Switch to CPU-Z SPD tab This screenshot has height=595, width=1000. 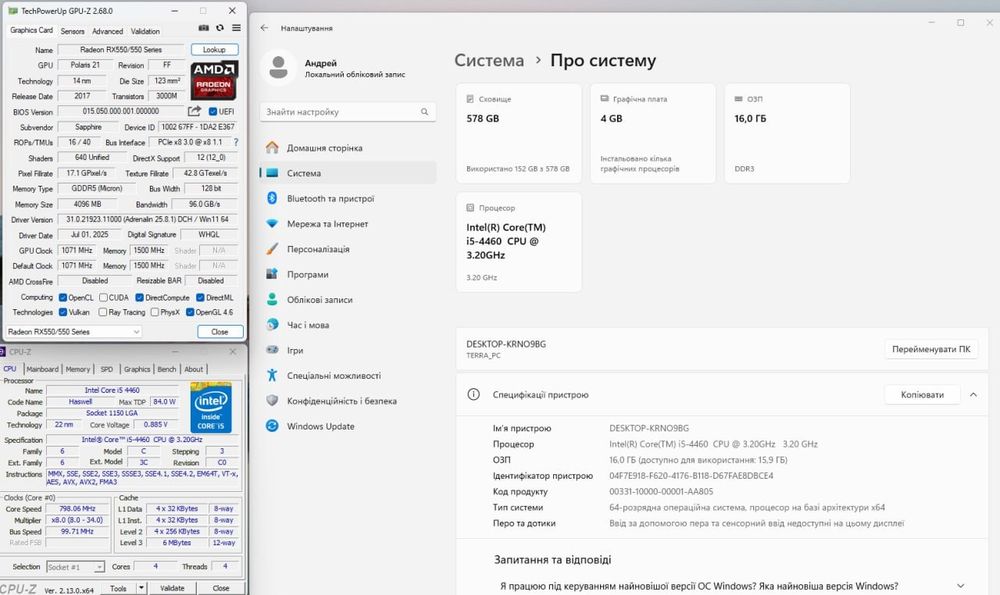click(107, 369)
